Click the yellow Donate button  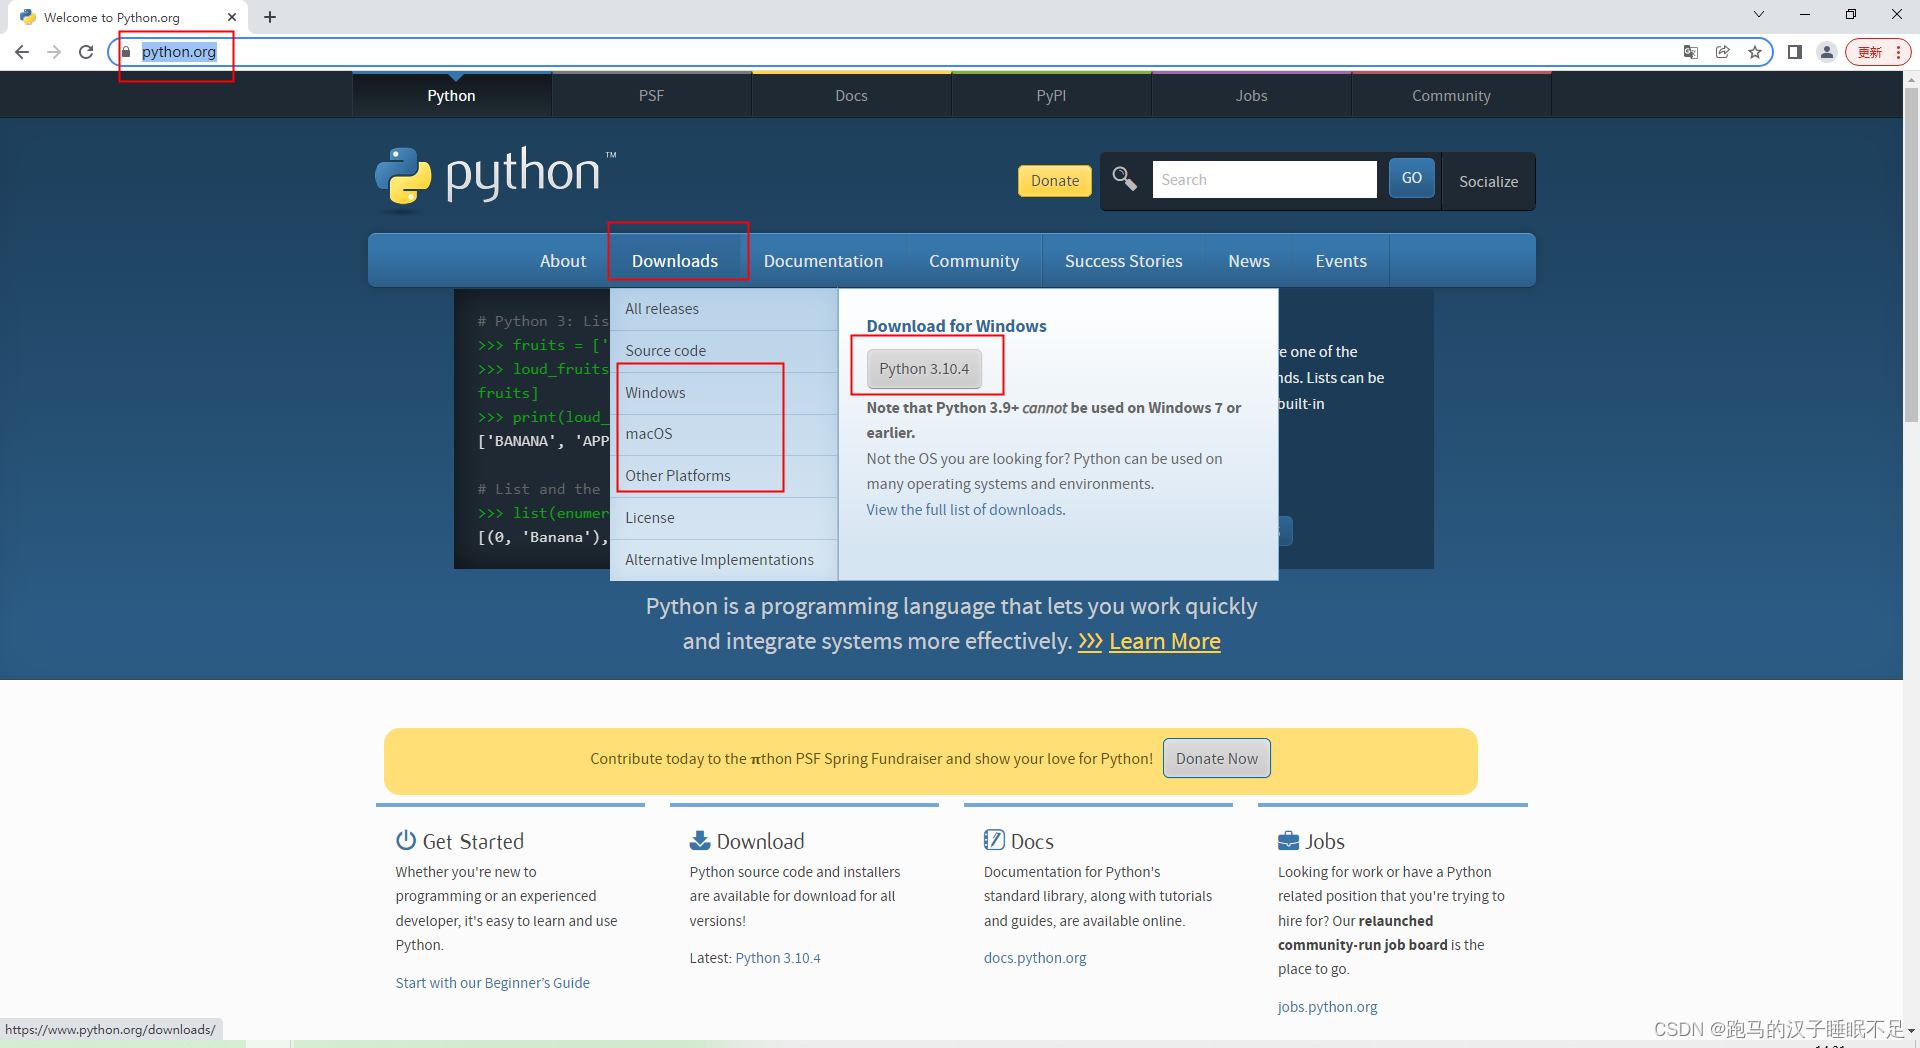1055,181
